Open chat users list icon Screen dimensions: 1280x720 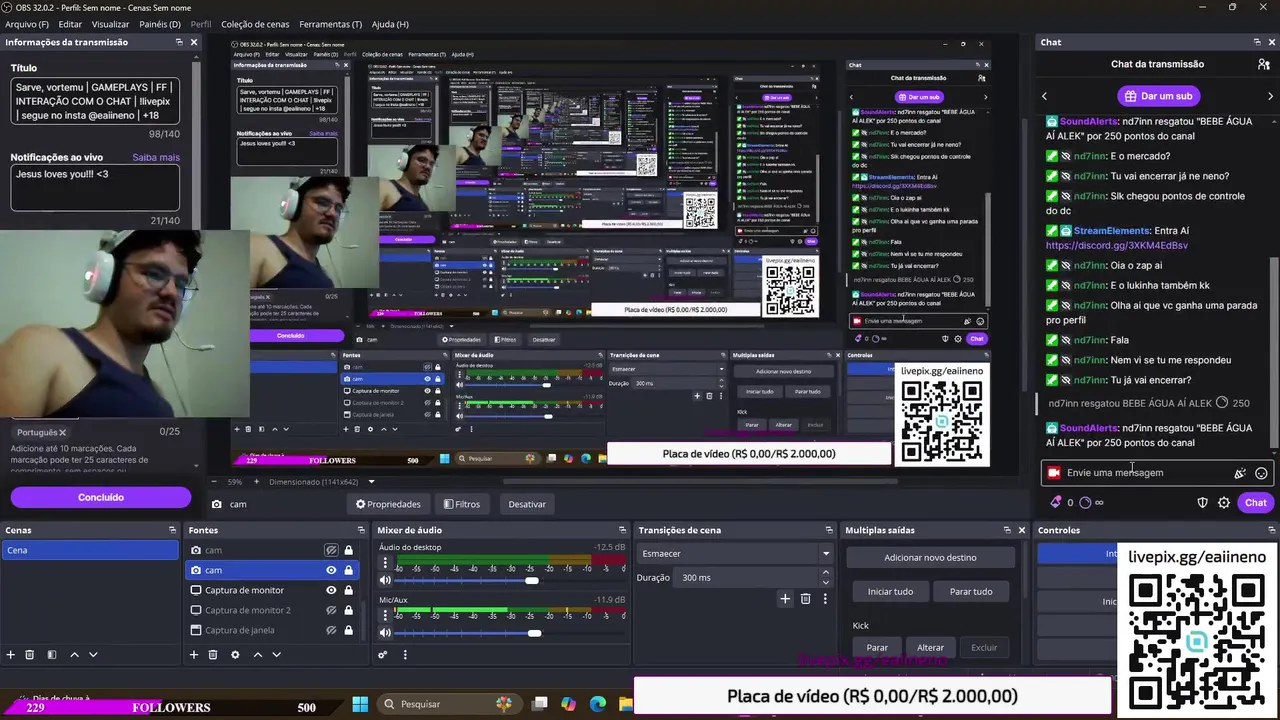(1264, 64)
